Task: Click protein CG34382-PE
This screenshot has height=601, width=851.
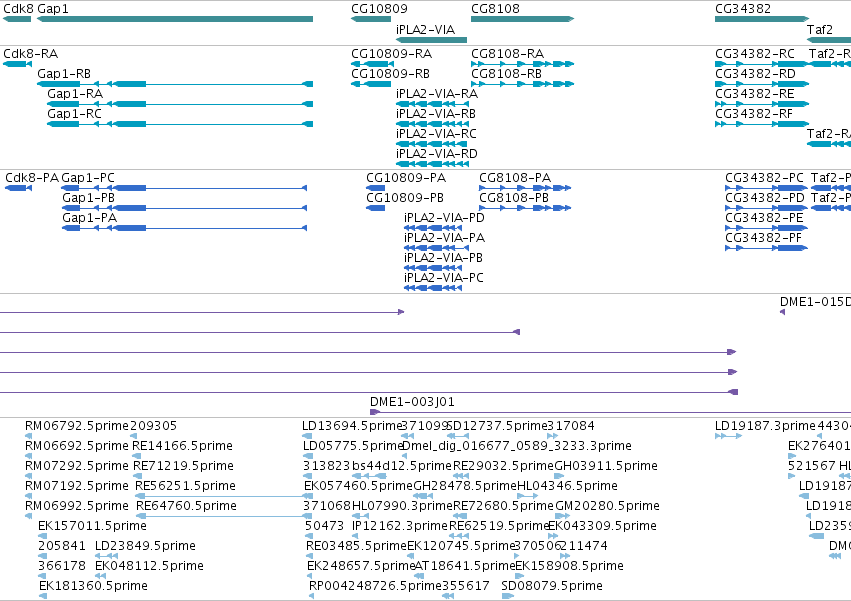Action: (764, 218)
